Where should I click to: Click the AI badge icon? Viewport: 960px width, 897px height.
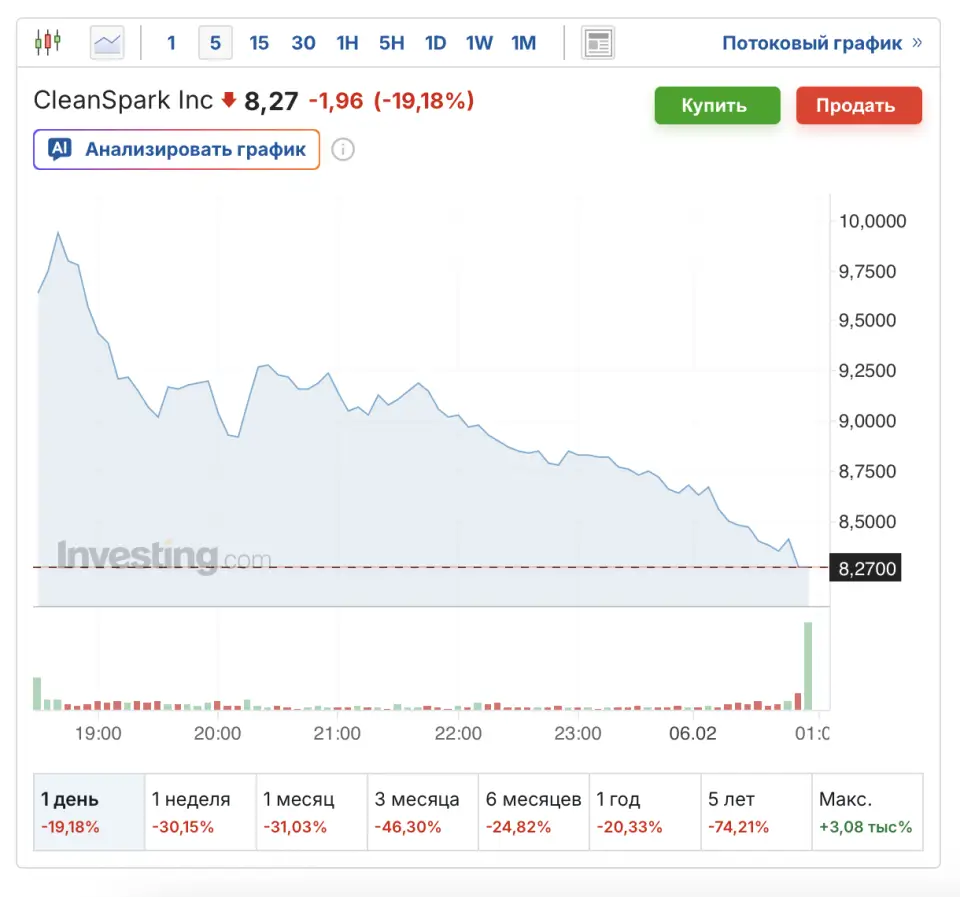60,150
